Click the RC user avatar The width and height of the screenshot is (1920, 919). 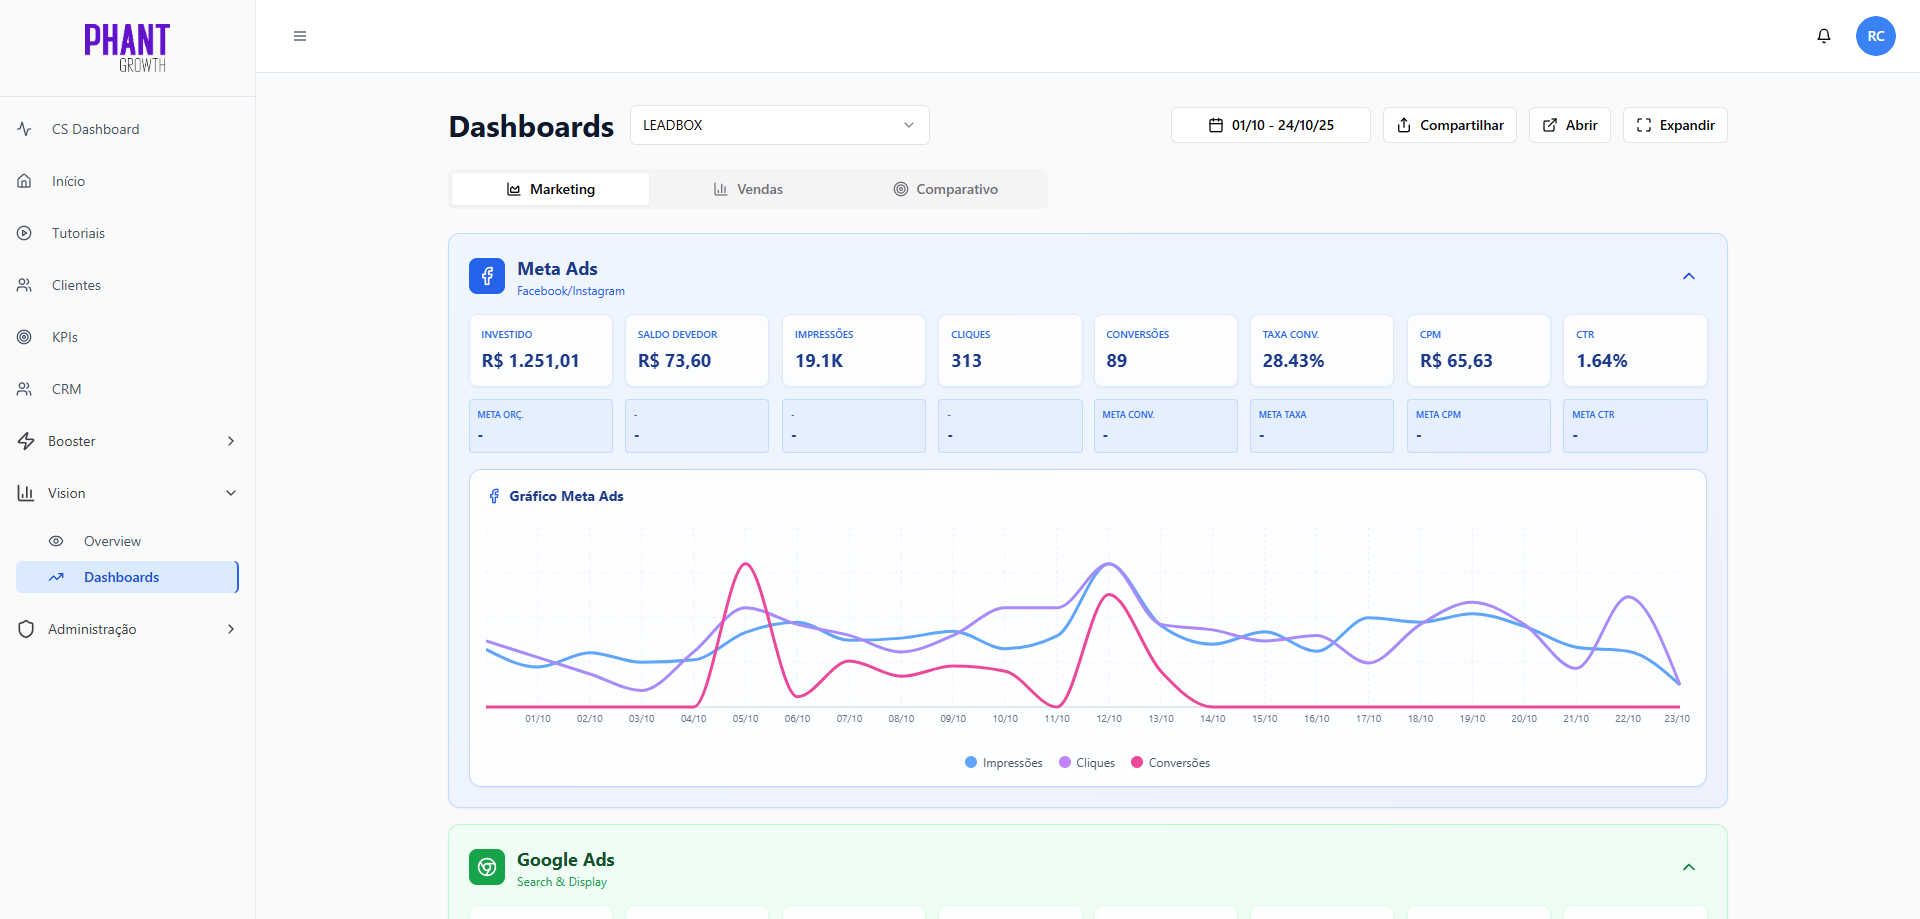coord(1875,36)
